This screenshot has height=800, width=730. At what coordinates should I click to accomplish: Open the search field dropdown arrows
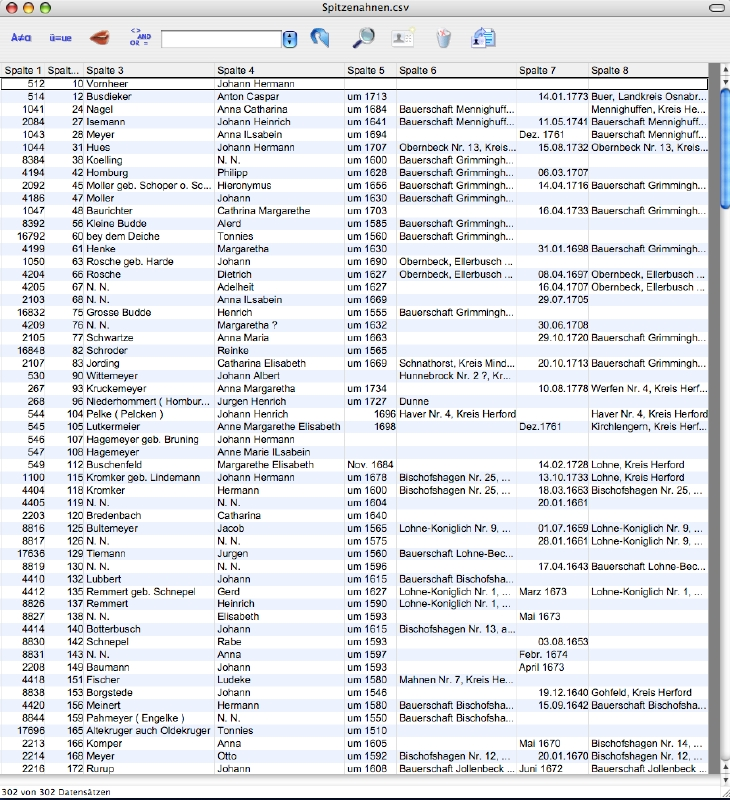click(290, 39)
